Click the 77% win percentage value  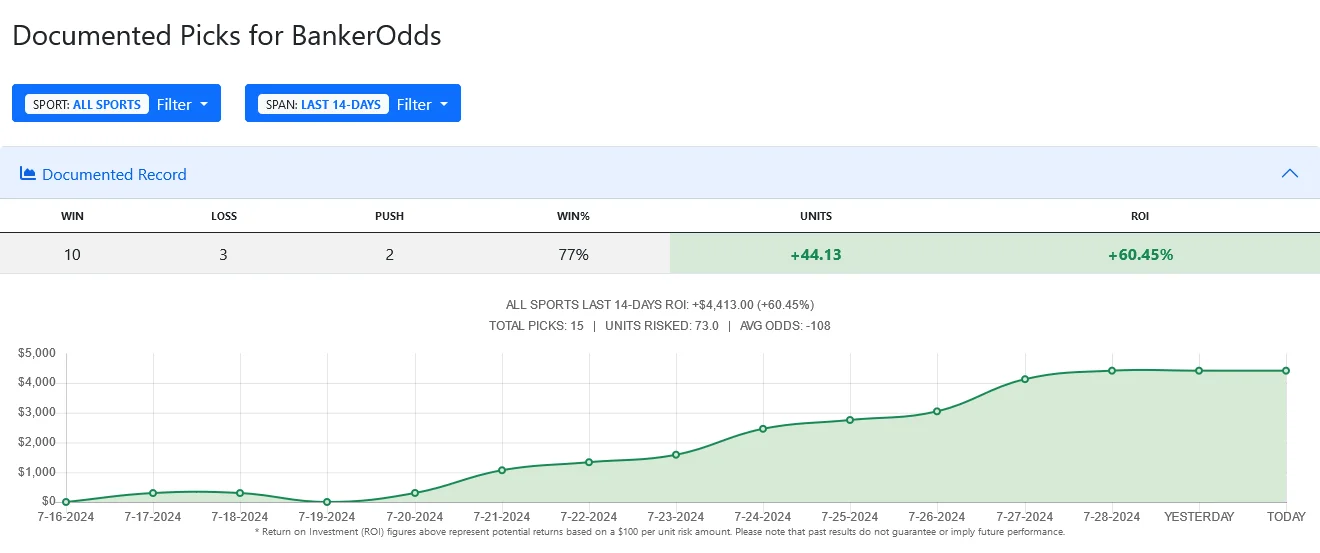(574, 254)
